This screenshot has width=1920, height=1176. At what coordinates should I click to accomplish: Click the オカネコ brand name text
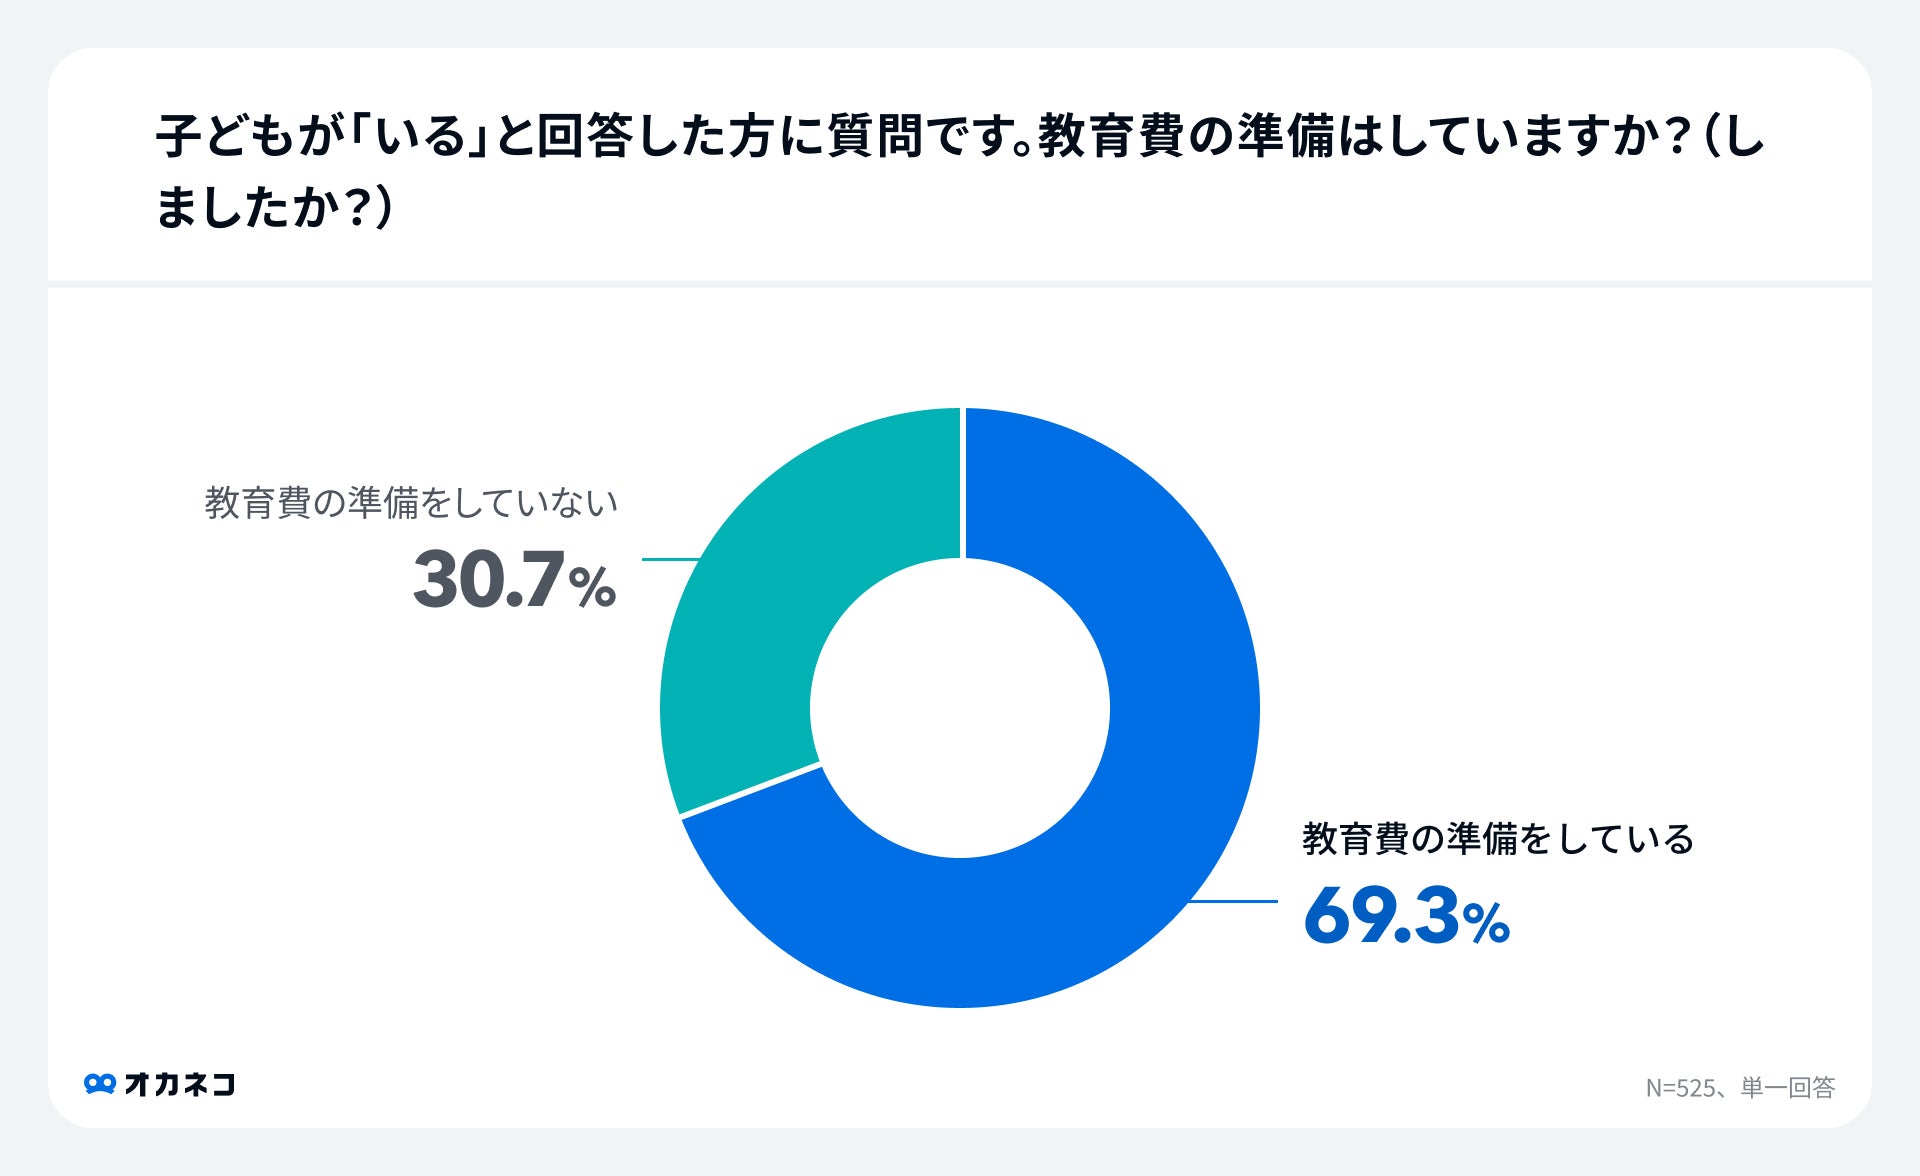click(x=180, y=1084)
